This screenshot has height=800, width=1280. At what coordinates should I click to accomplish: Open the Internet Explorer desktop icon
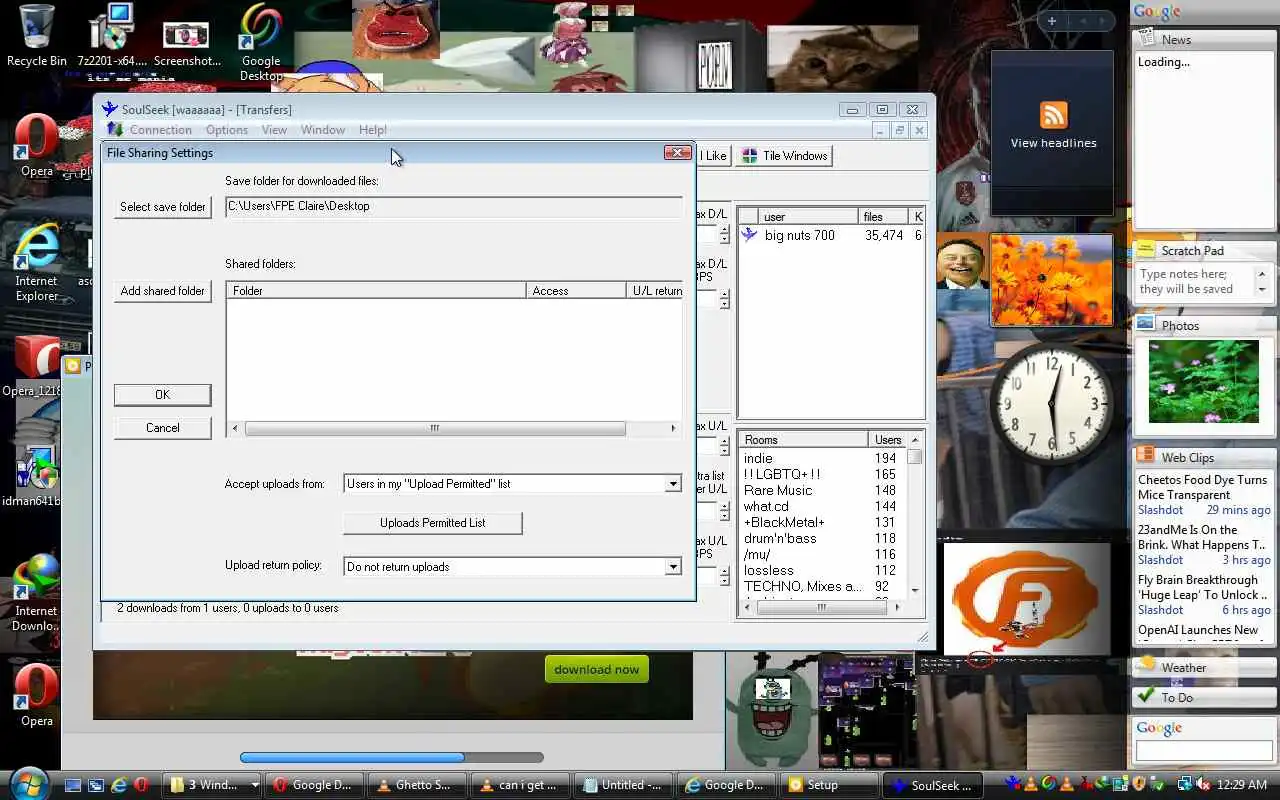(x=36, y=262)
